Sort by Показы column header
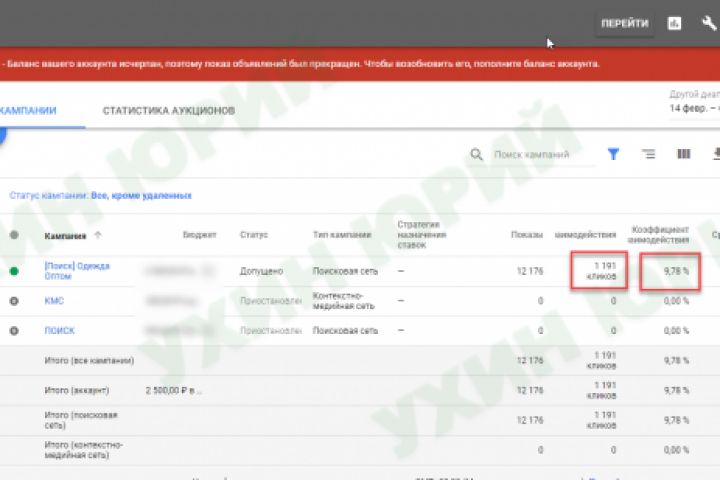 (x=527, y=235)
